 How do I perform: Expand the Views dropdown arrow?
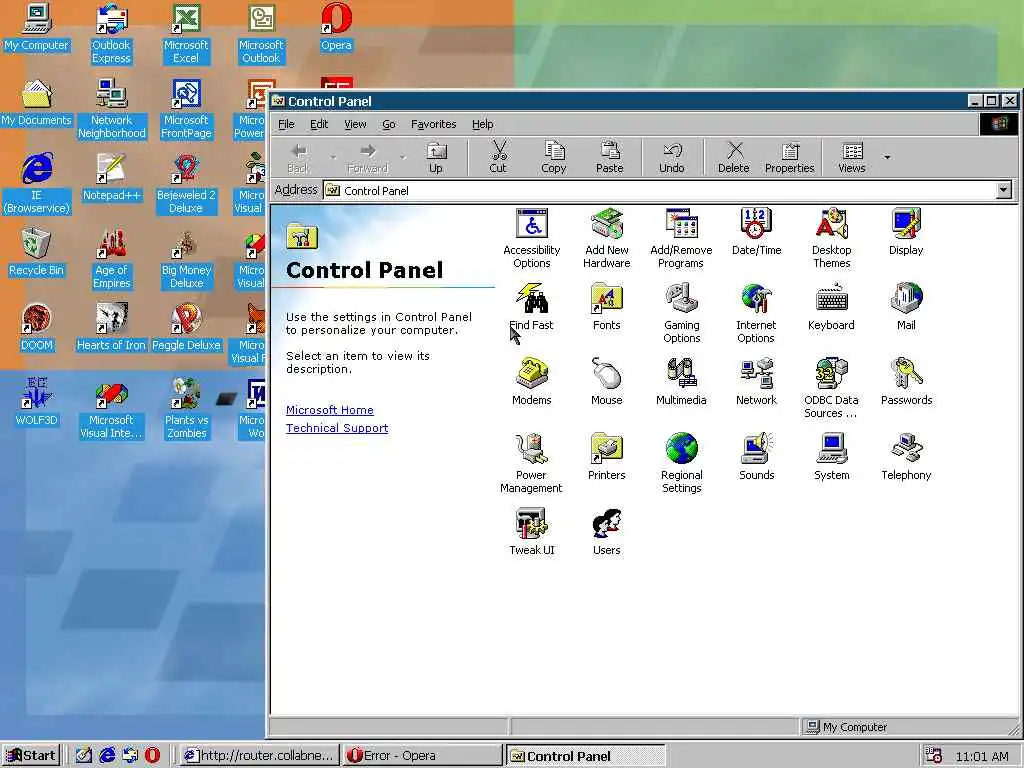887,157
